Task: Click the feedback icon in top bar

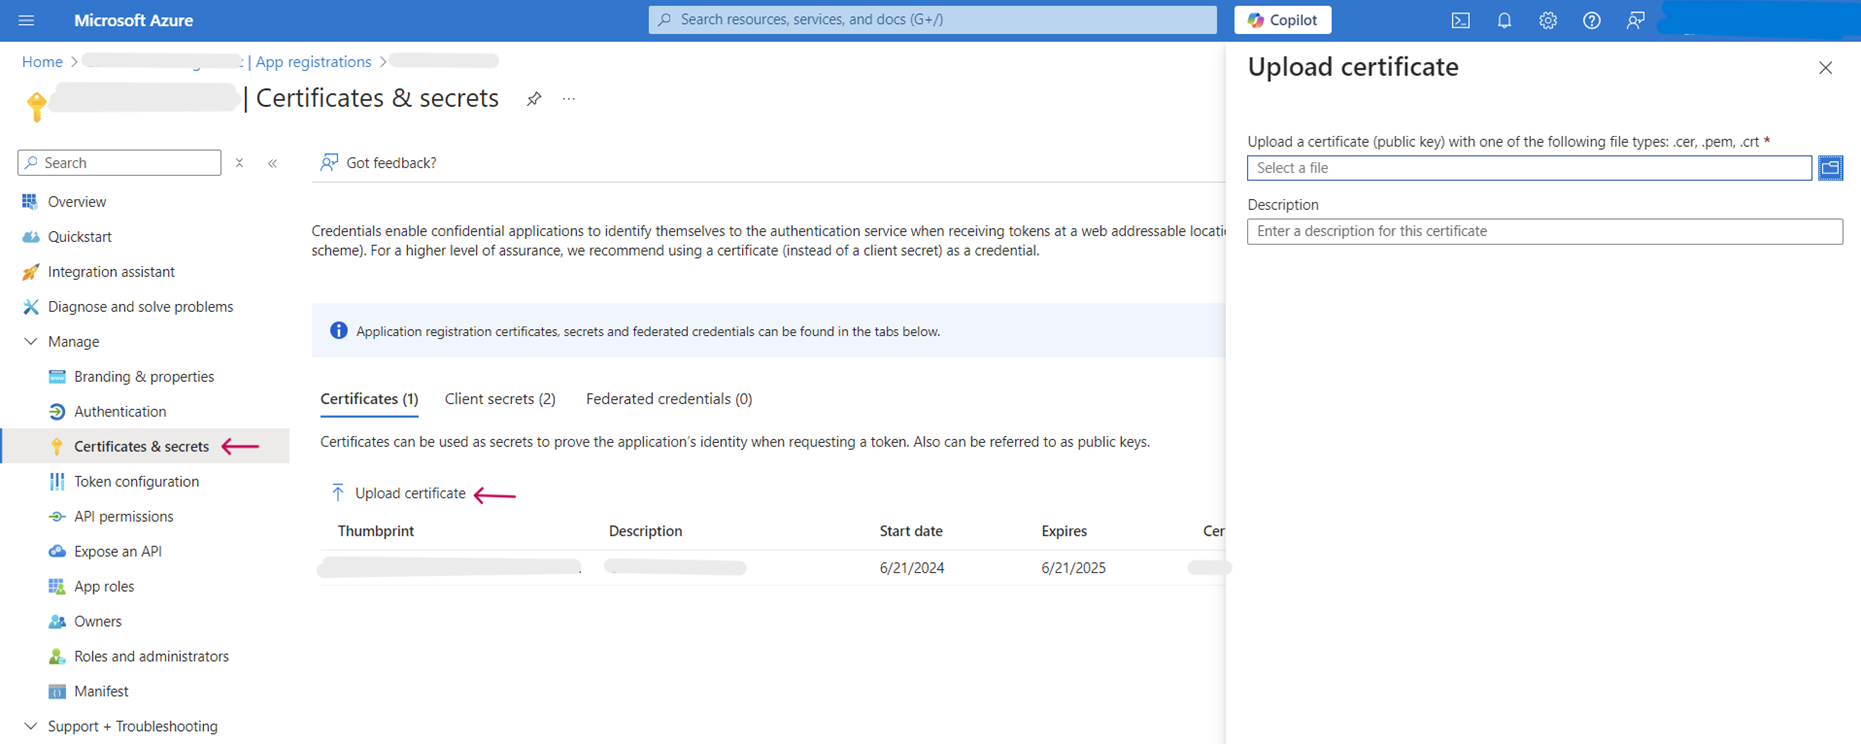Action: click(x=1635, y=20)
